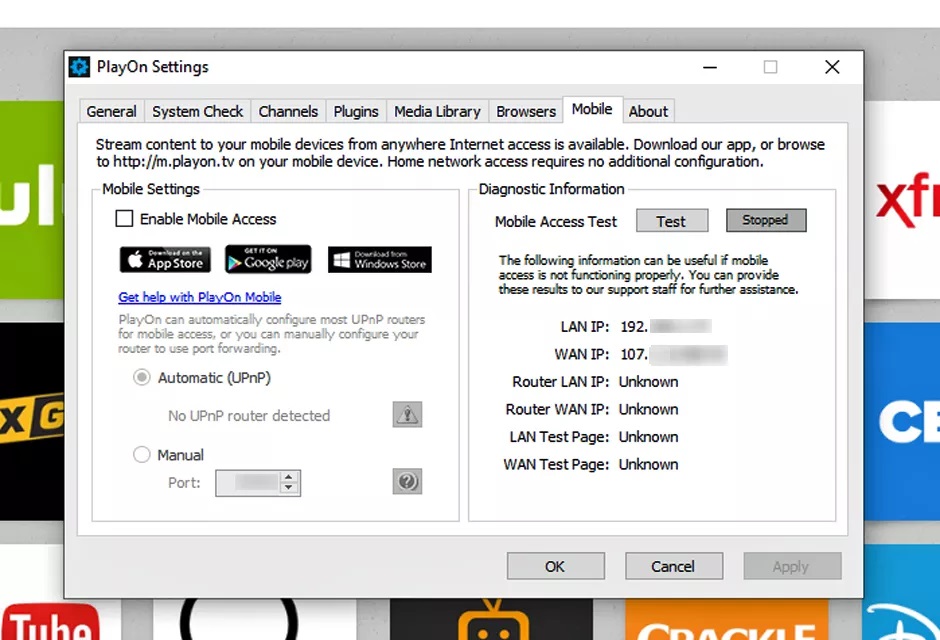The height and width of the screenshot is (640, 940).
Task: Select the Automatic (UPnP) radio option
Action: [x=142, y=378]
